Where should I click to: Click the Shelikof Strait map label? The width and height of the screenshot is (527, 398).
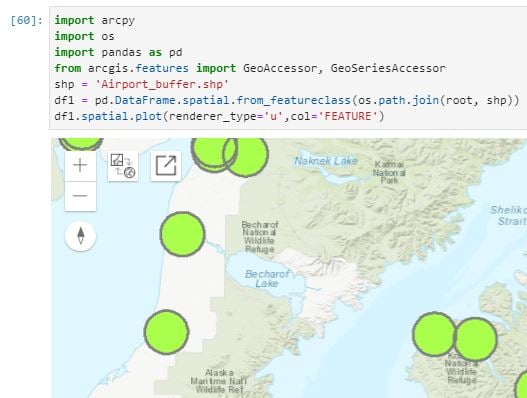pyautogui.click(x=509, y=215)
